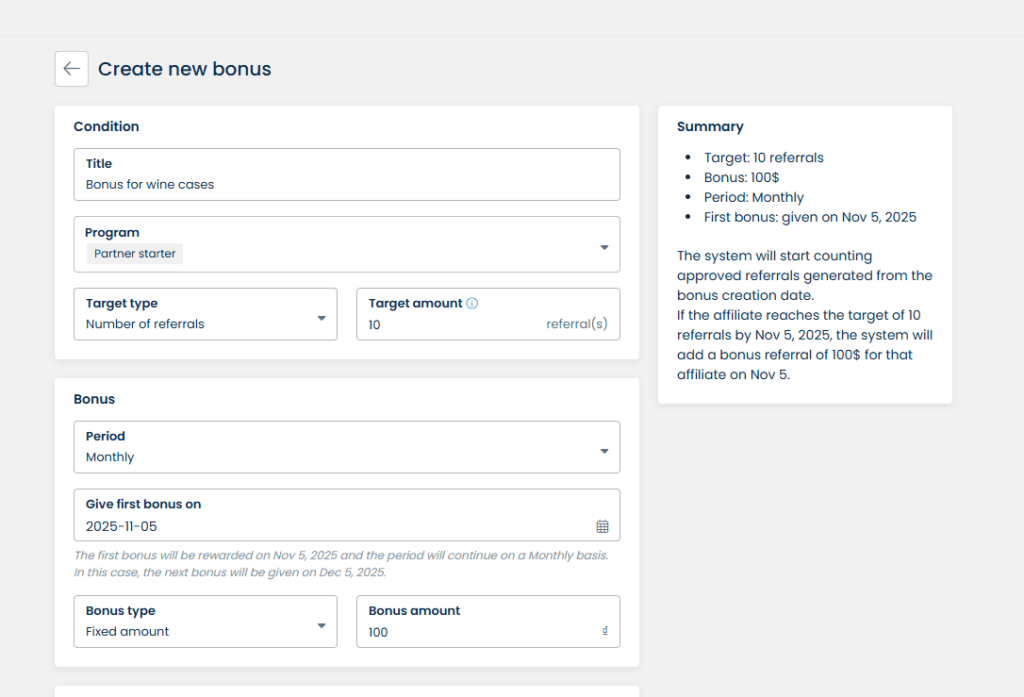Click the back arrow beside Create new bonus
The image size is (1024, 697).
pos(71,69)
